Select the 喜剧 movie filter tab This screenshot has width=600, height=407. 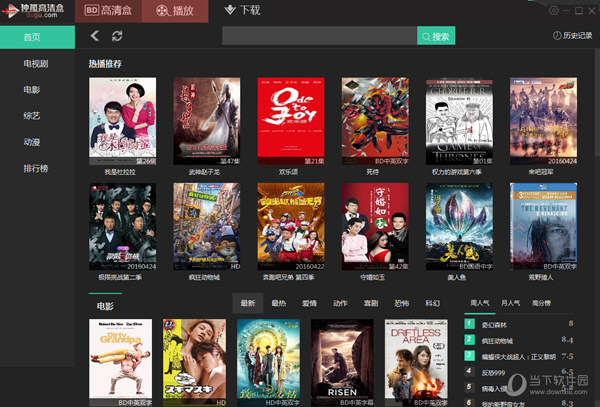coord(371,303)
